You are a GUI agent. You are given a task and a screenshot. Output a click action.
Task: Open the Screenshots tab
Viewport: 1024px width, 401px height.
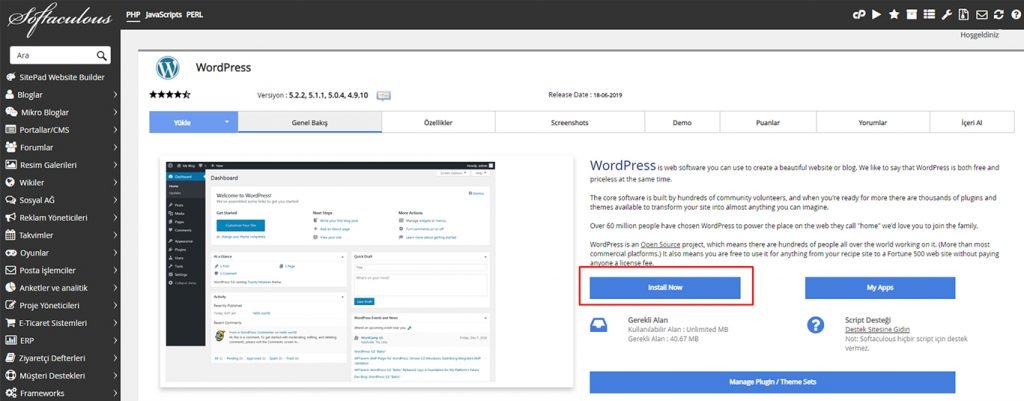click(x=569, y=122)
